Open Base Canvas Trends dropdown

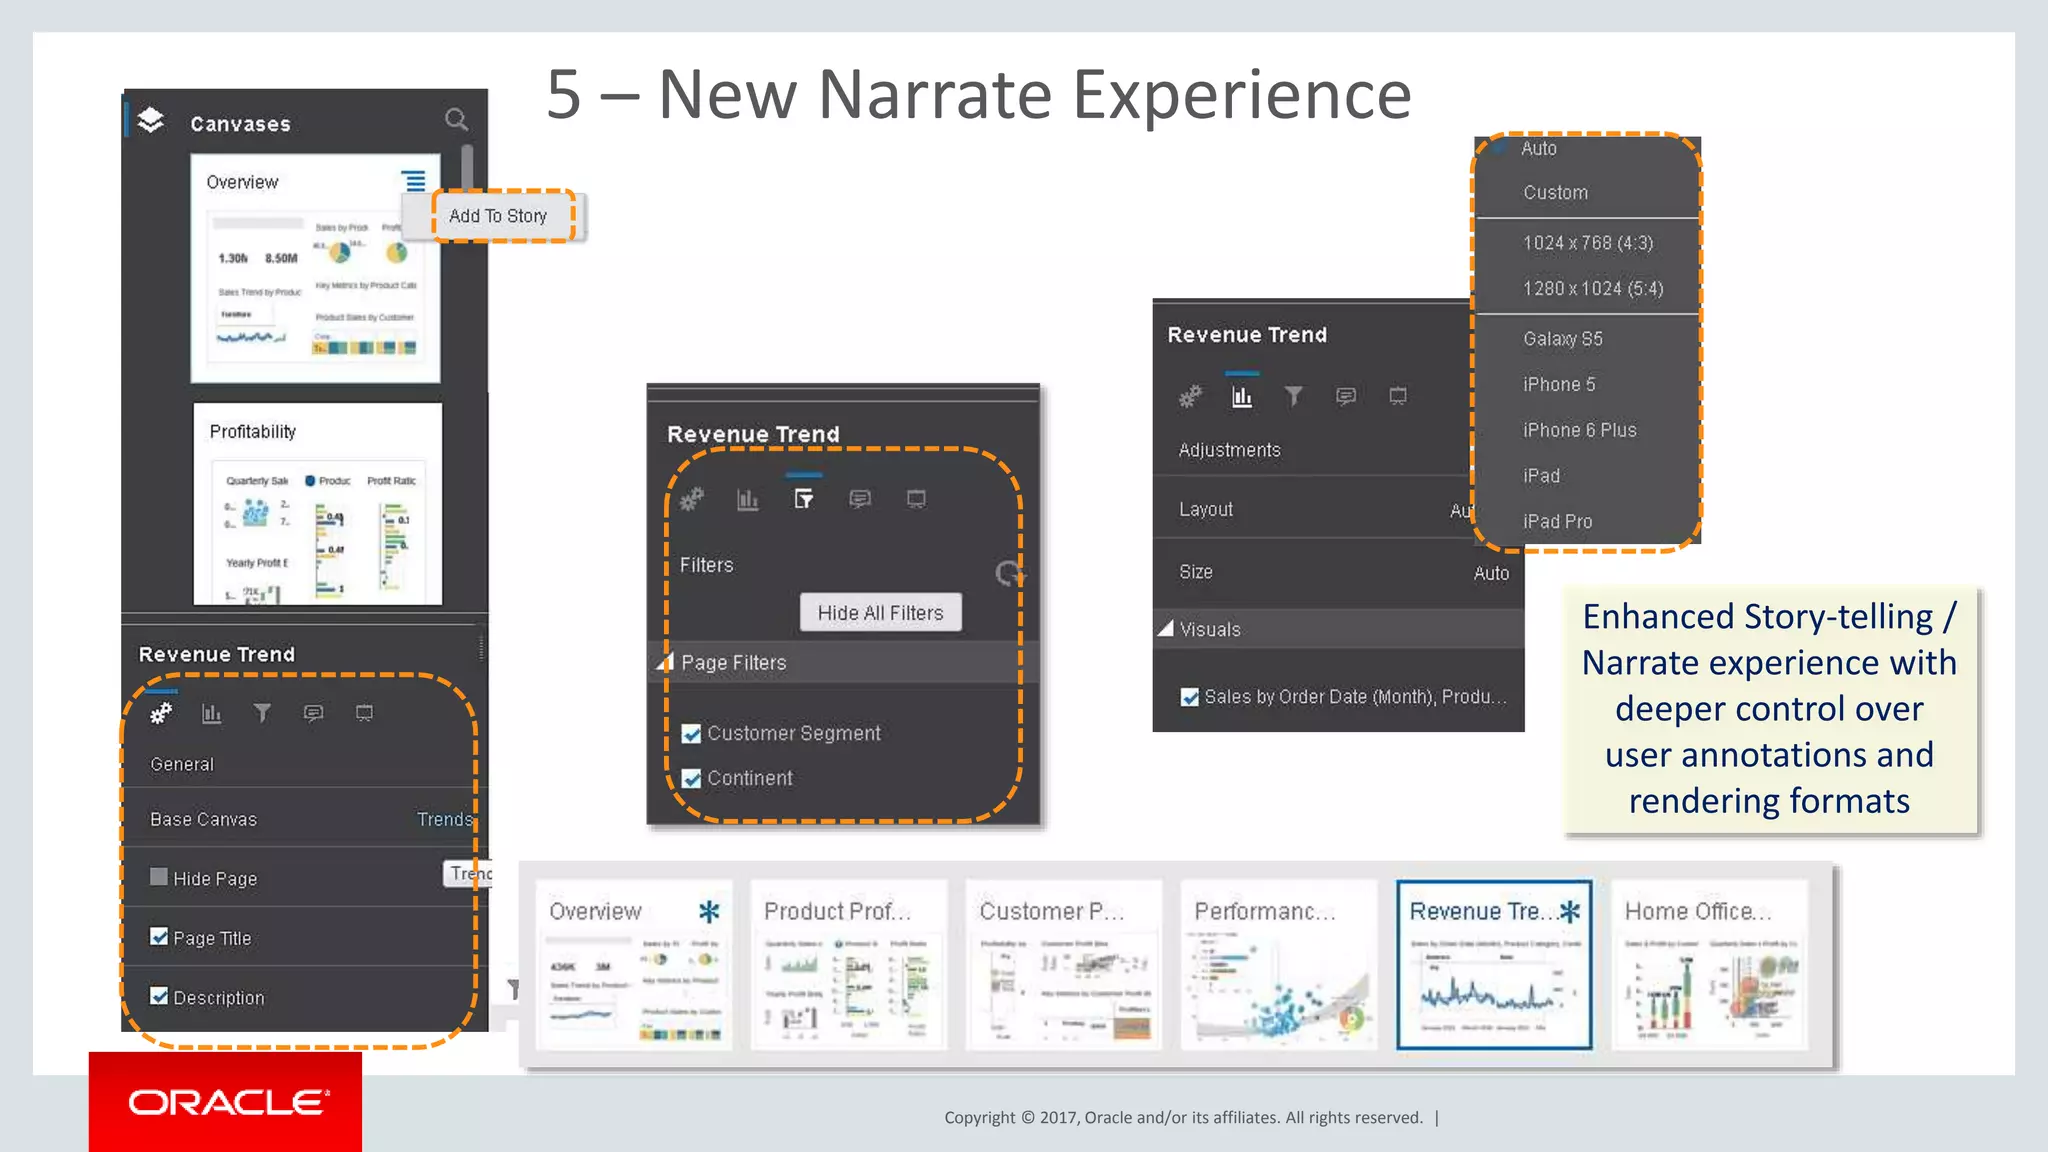pos(445,819)
